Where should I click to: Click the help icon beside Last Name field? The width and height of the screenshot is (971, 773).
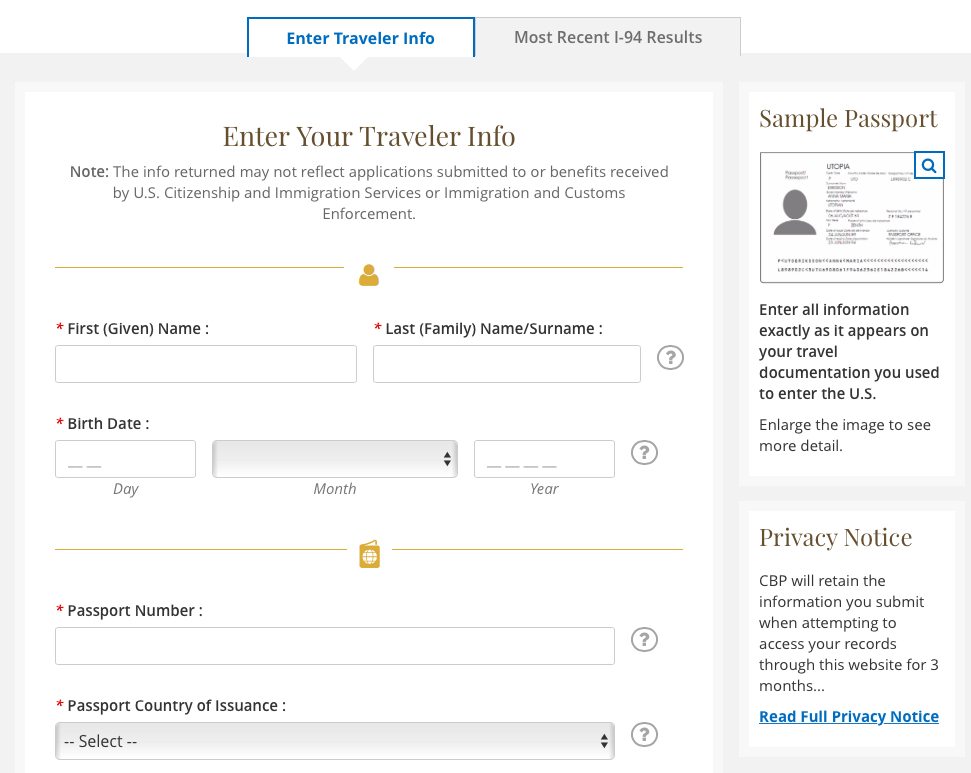coord(670,358)
